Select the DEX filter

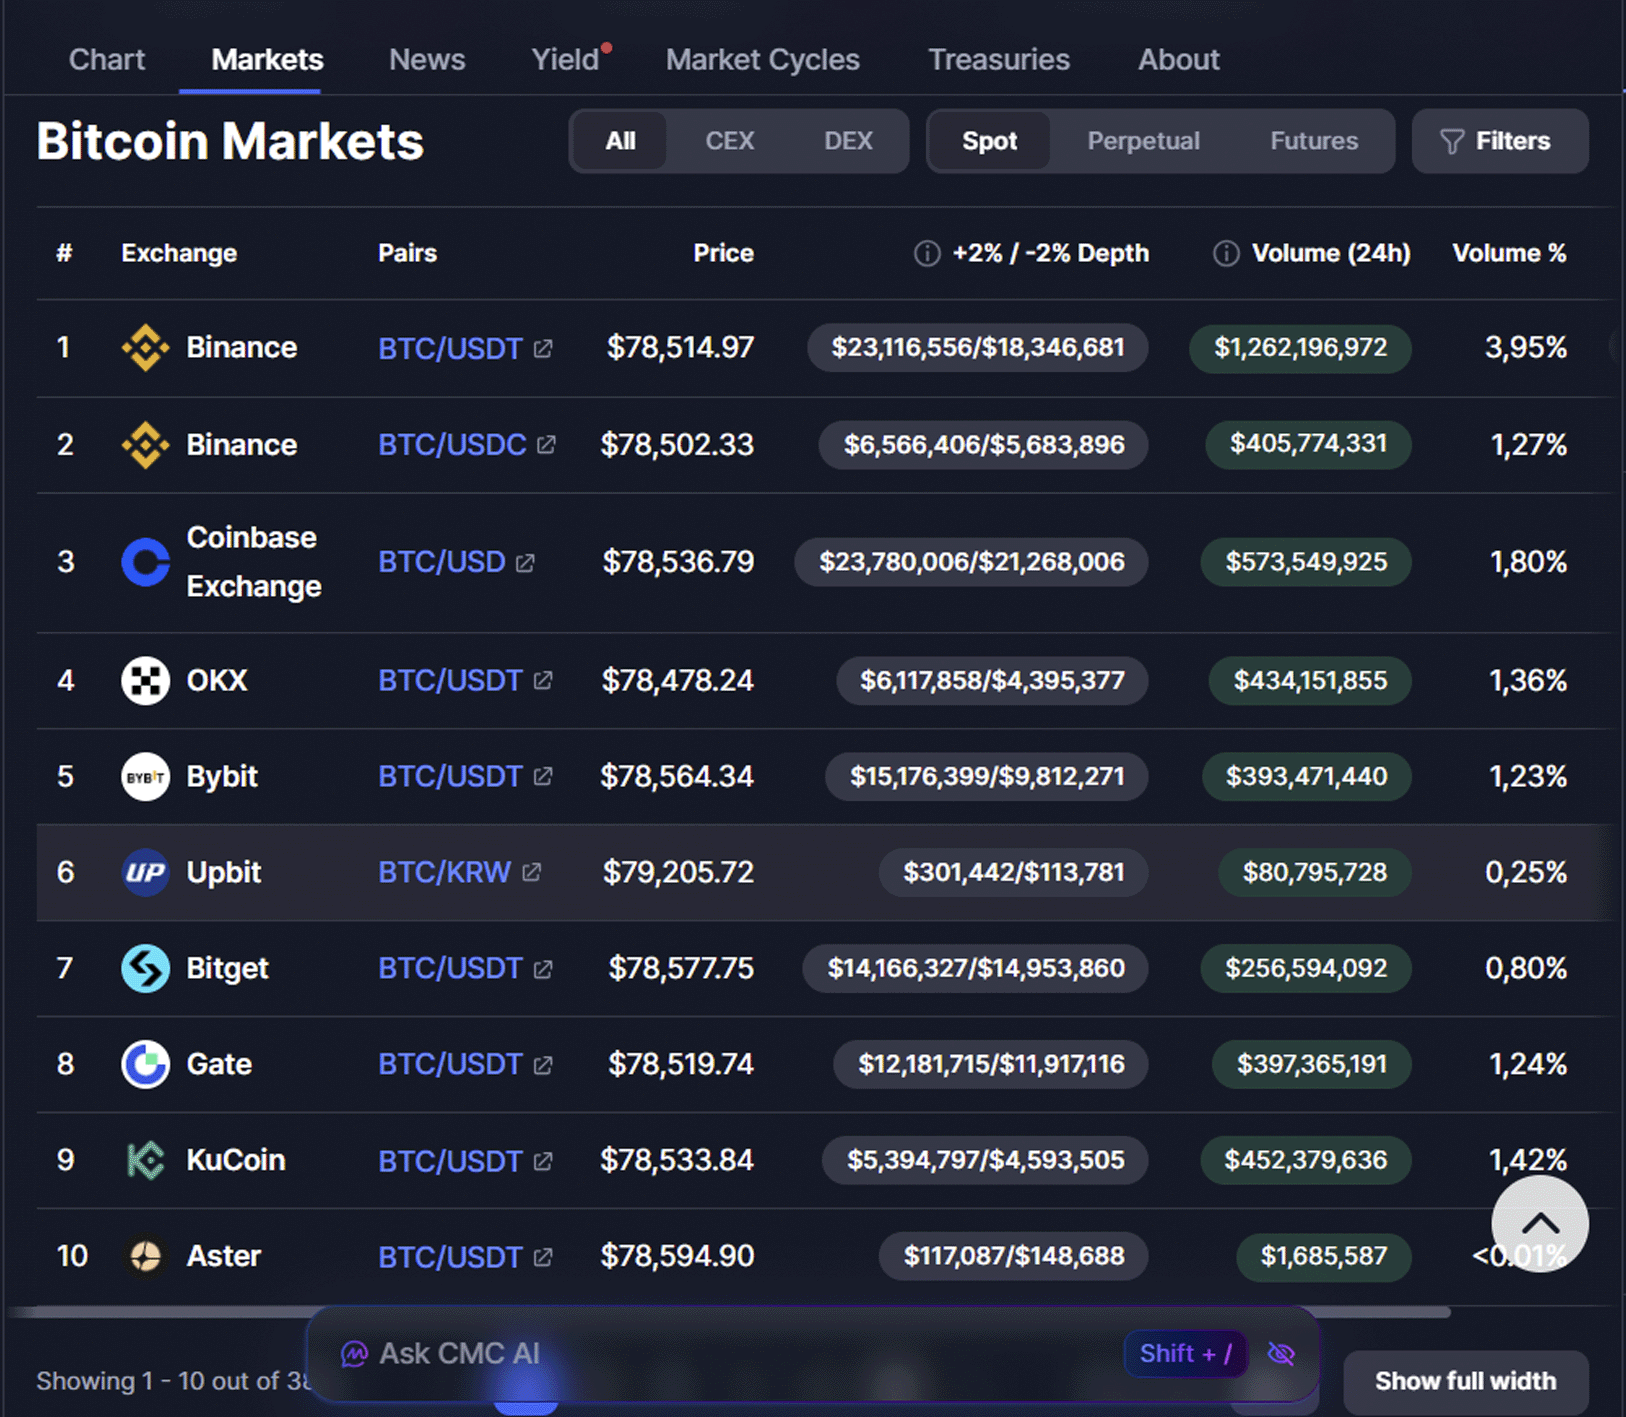pos(848,141)
